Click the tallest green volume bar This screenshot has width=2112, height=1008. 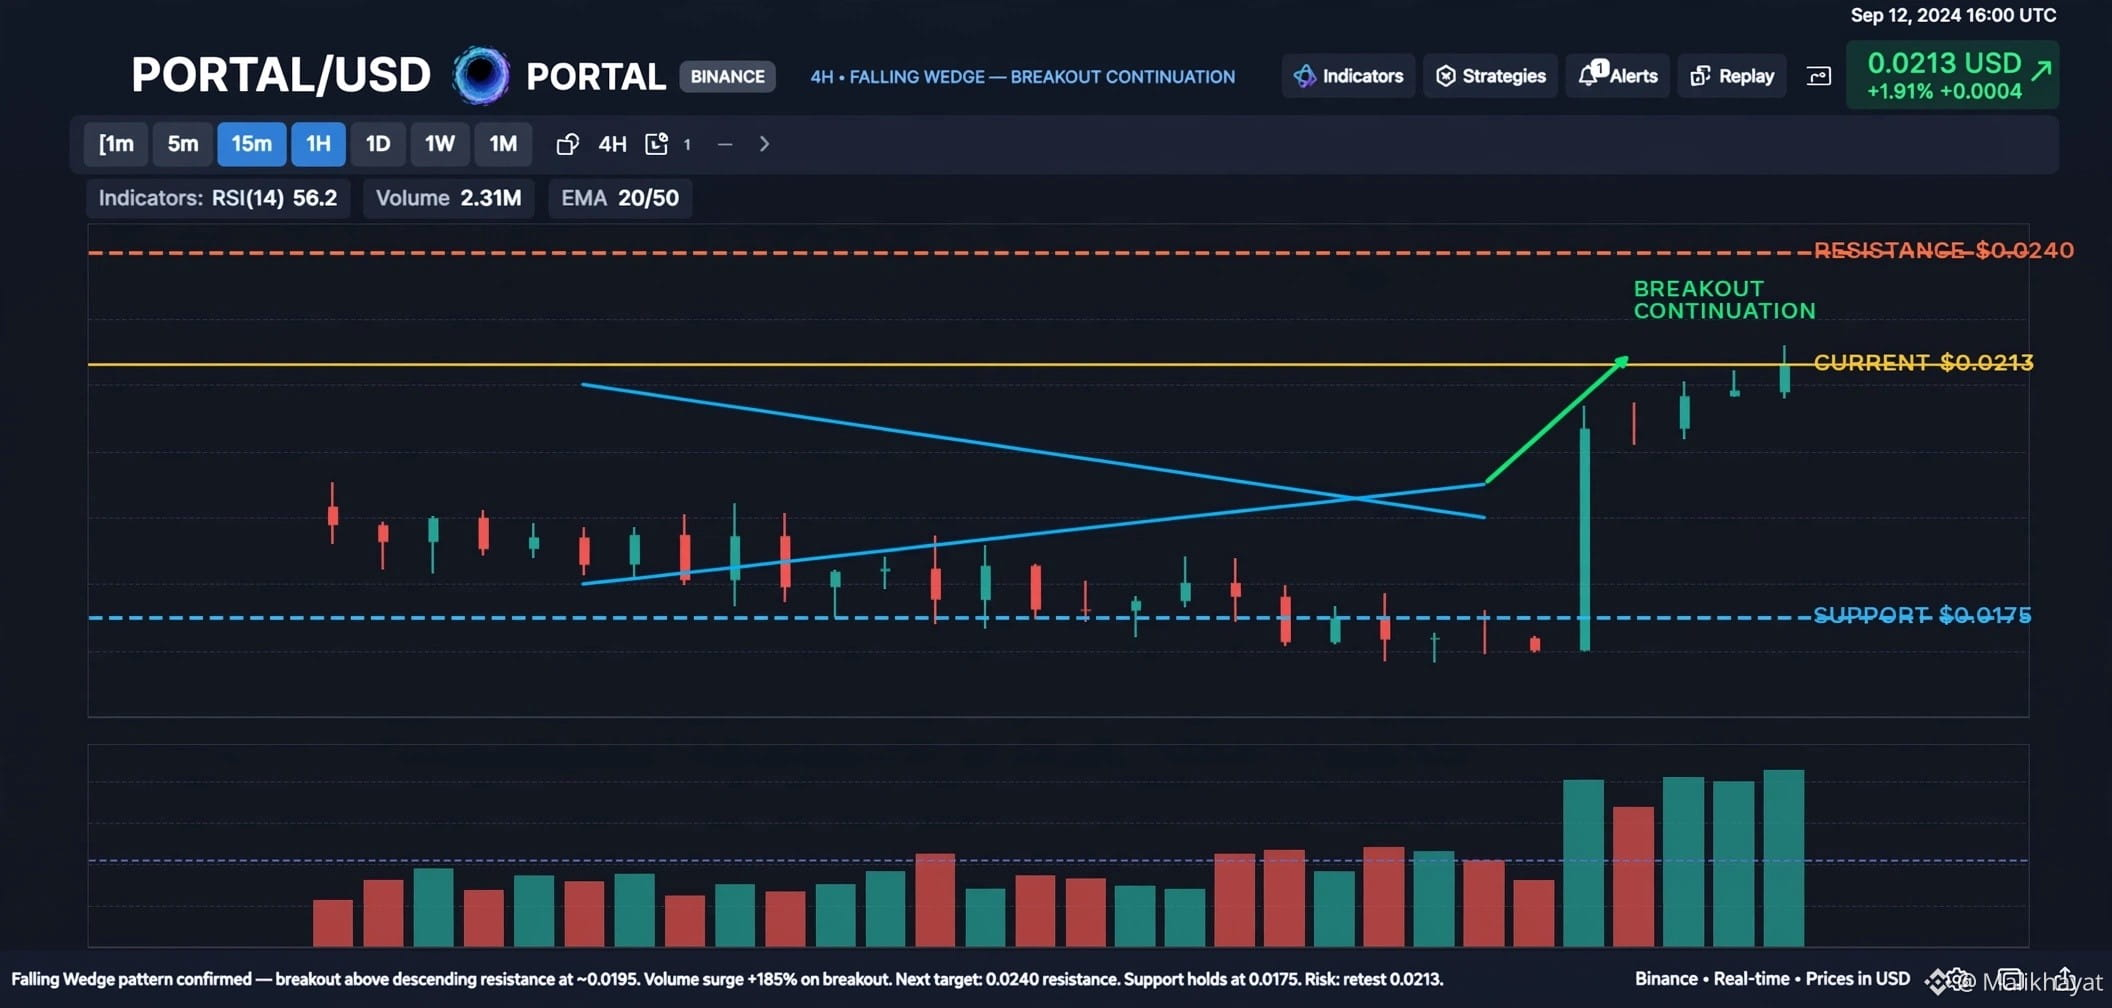1784,858
